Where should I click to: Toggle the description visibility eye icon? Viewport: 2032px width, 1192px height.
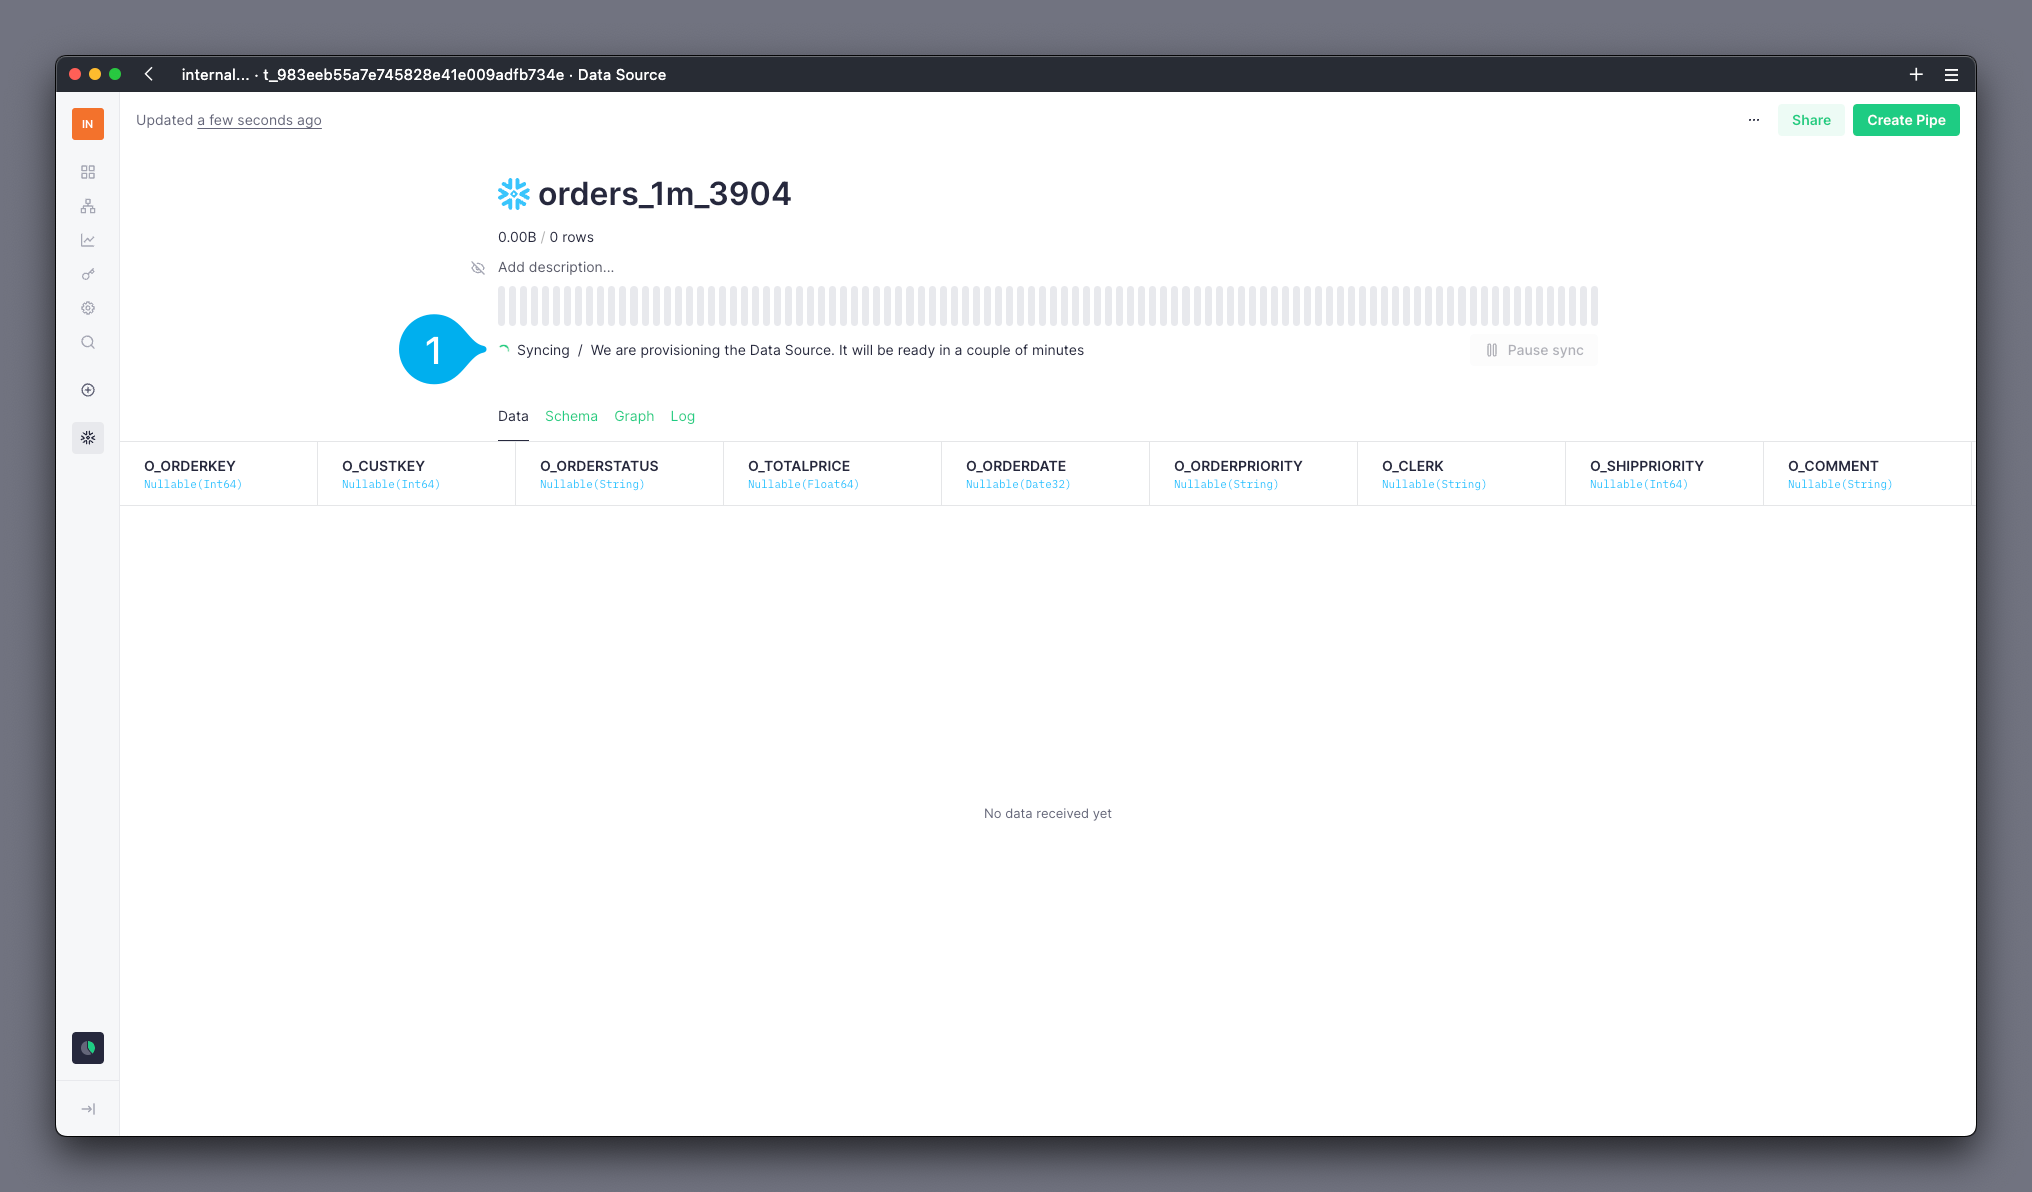point(478,268)
